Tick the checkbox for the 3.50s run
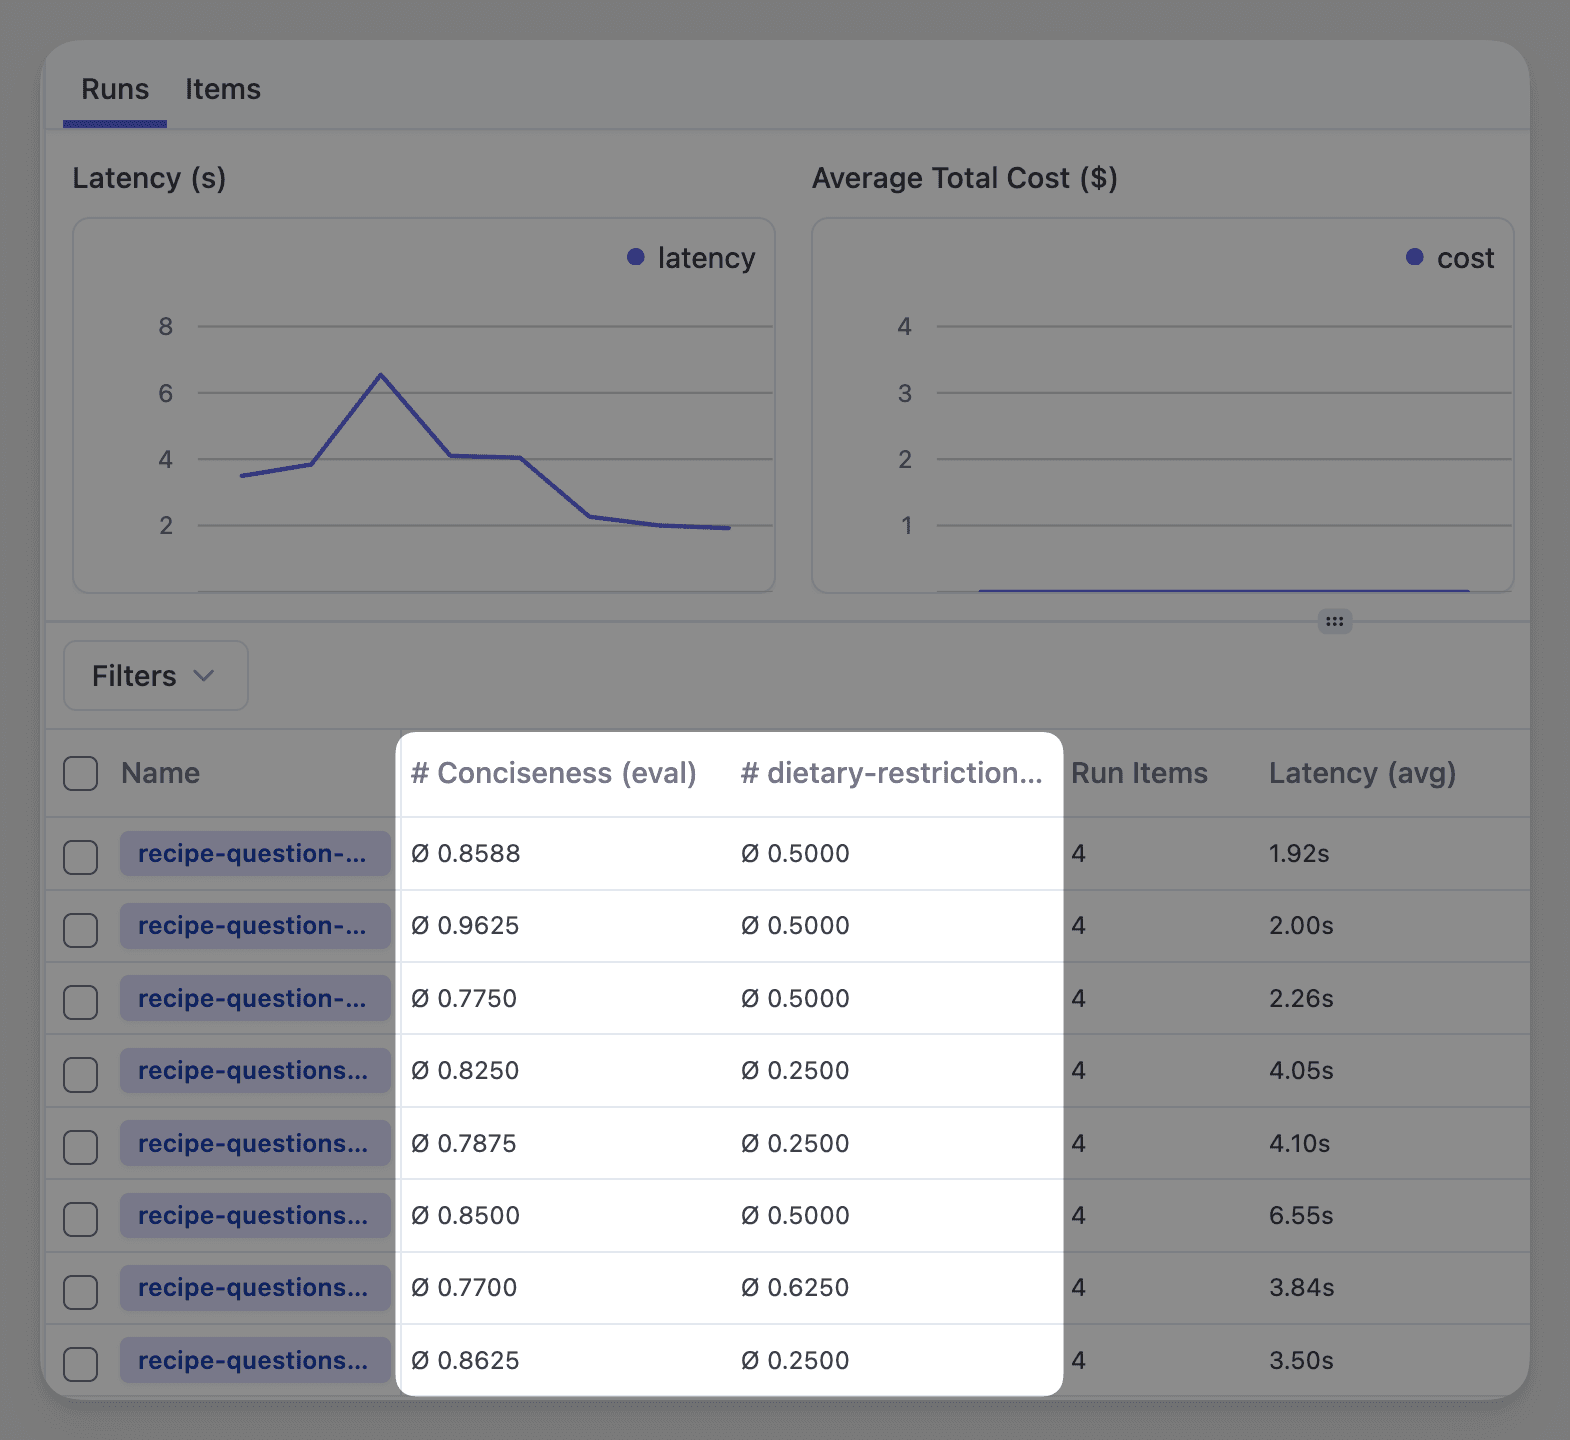The height and width of the screenshot is (1440, 1570). coord(80,1363)
